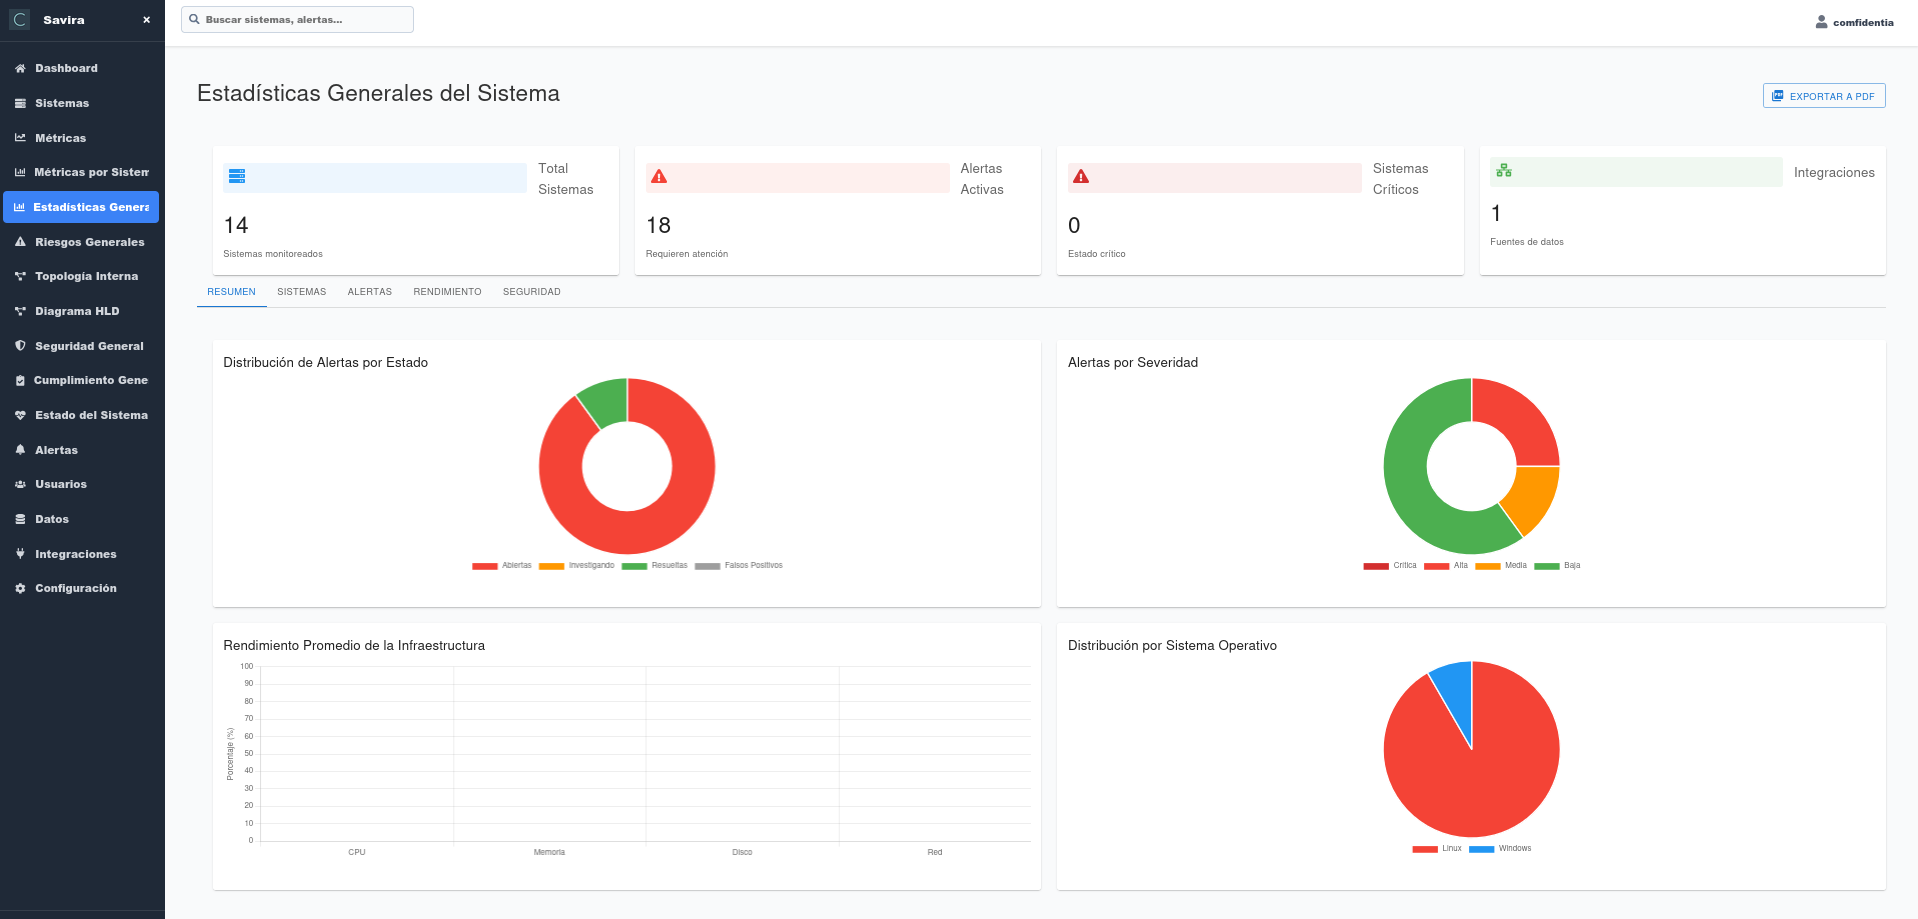1918x919 pixels.
Task: Open the SEGURIDAD tab
Action: 531,292
